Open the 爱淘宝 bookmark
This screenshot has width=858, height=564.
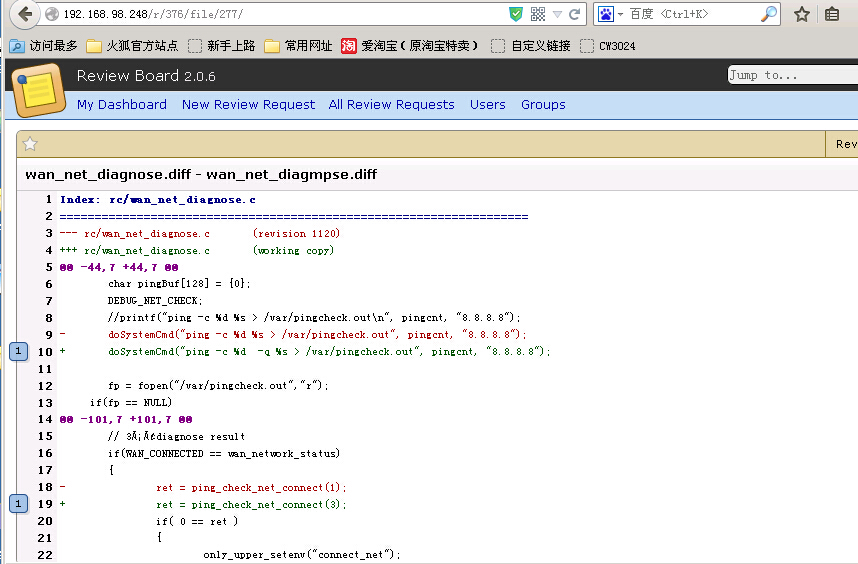tap(410, 46)
